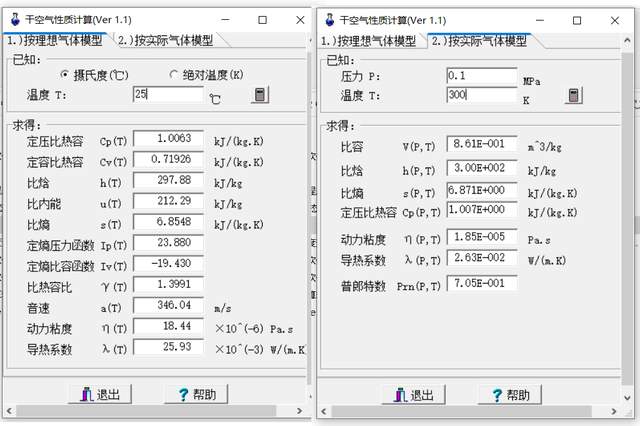Click η(P,T) field 1.85E-005
This screenshot has height=426, width=640.
click(x=482, y=237)
